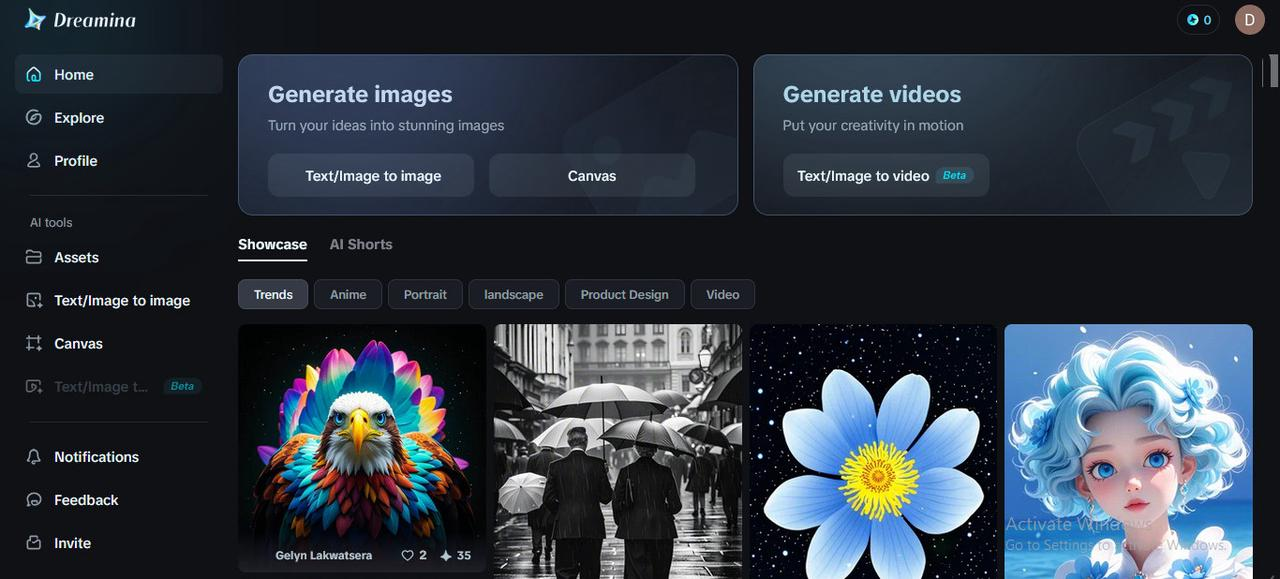Image resolution: width=1280 pixels, height=579 pixels.
Task: Click author name Gelyn Lakwatsera
Action: click(x=323, y=555)
